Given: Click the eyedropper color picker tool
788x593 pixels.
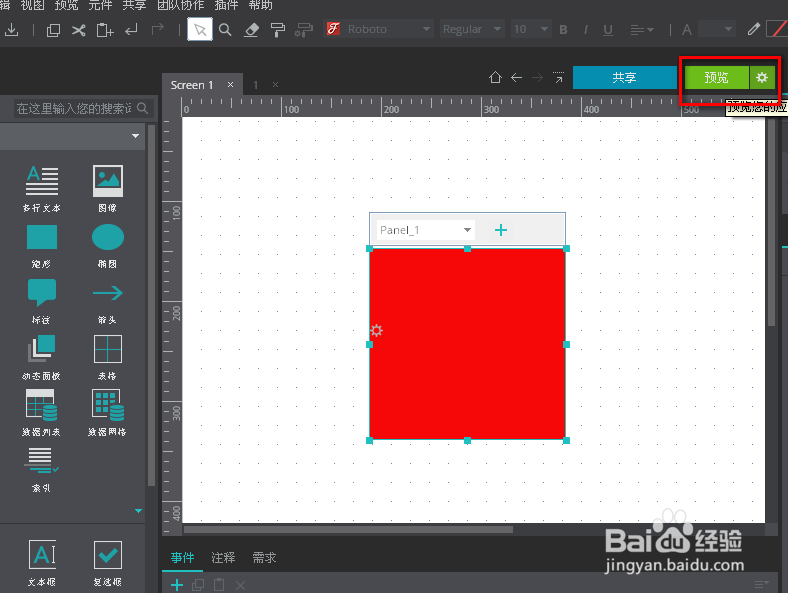Looking at the screenshot, I should click(x=753, y=29).
